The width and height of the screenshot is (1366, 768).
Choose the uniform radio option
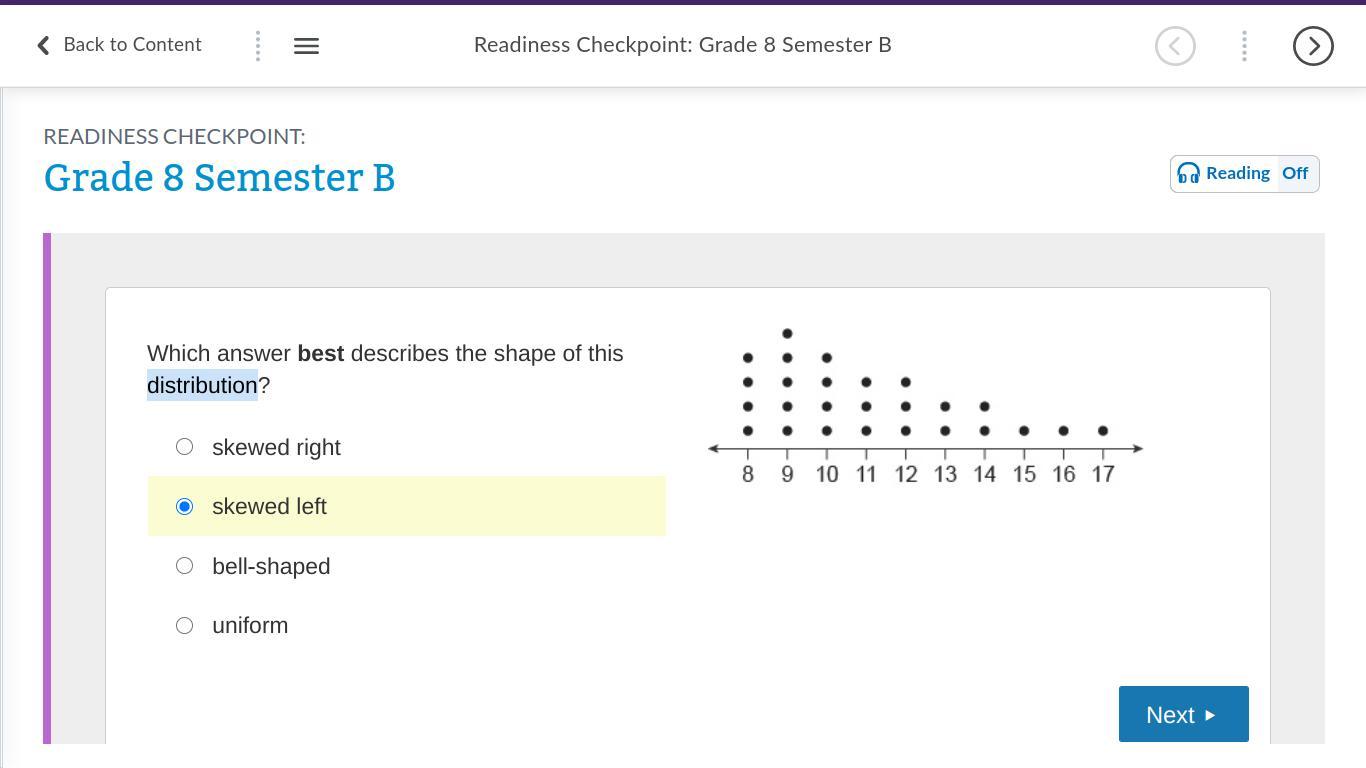click(x=184, y=626)
